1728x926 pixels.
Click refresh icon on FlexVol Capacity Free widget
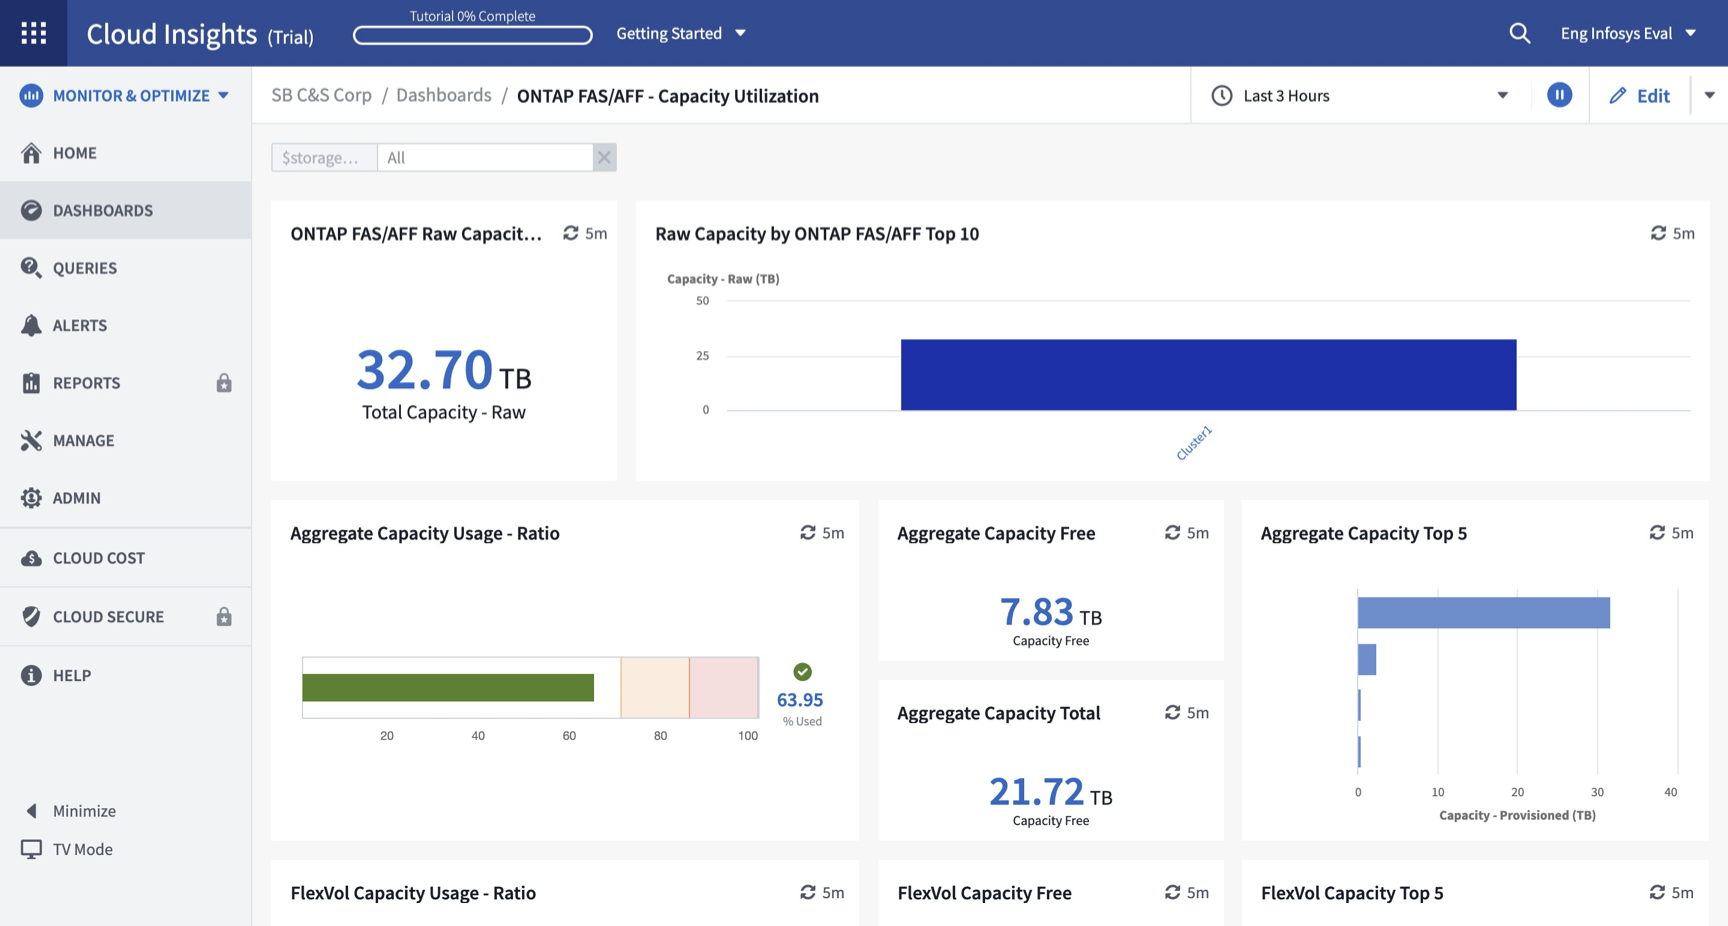click(1172, 892)
